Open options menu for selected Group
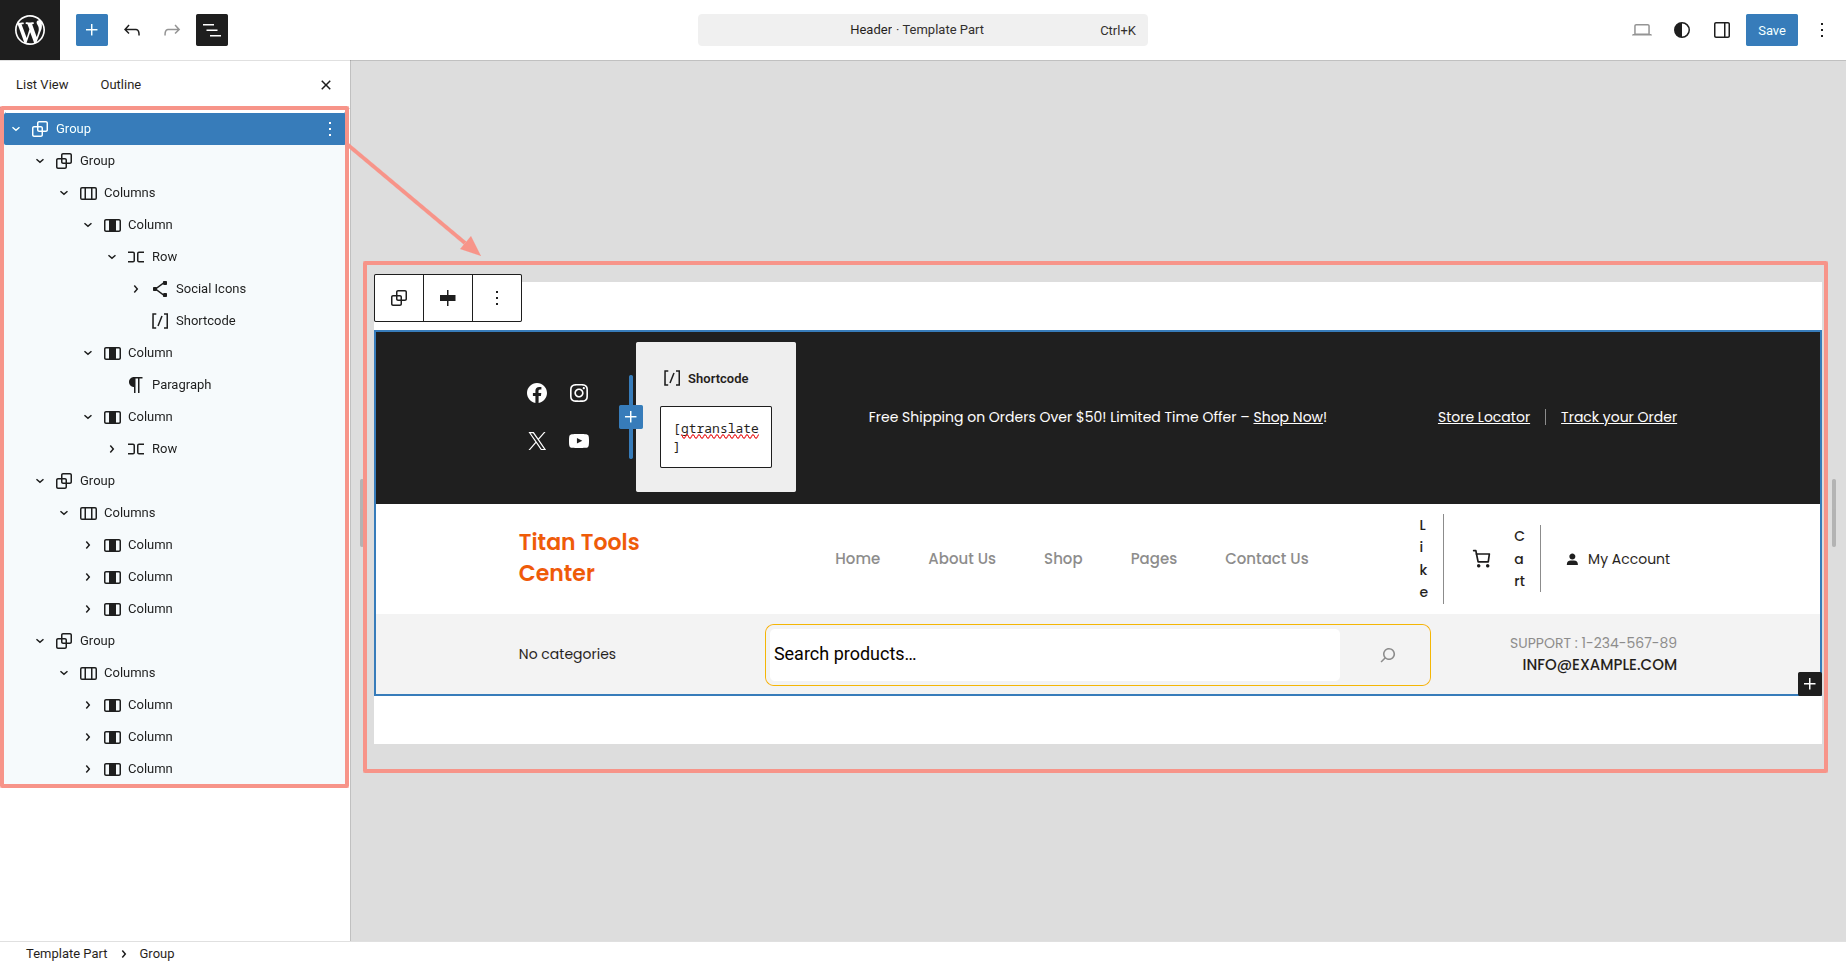 point(330,129)
